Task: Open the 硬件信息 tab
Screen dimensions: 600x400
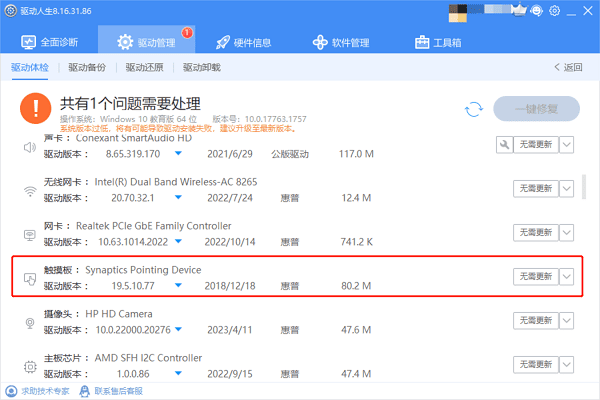Action: point(243,42)
